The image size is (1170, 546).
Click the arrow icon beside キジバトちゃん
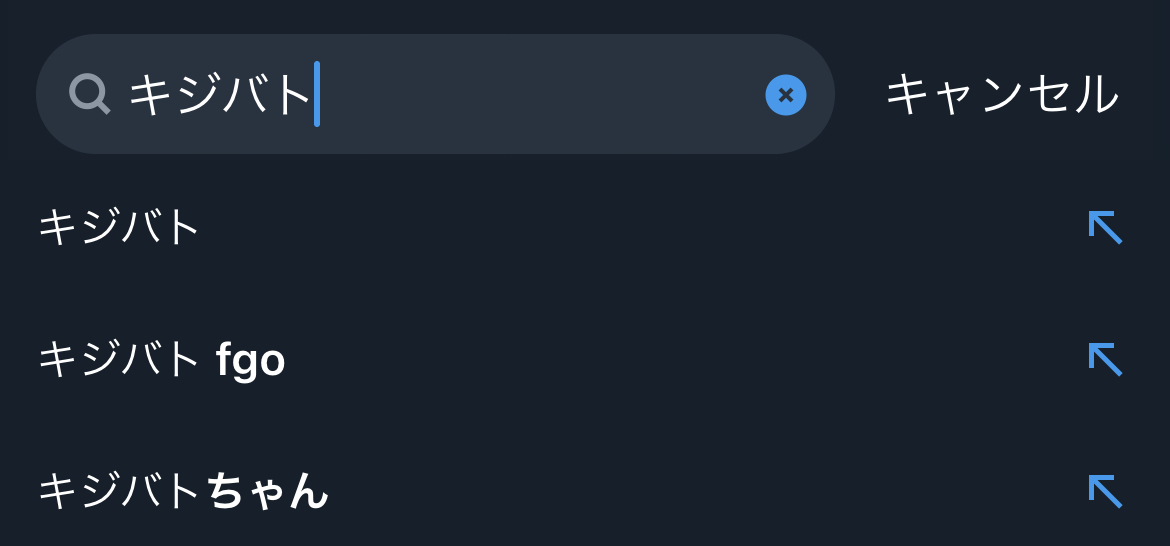tap(1105, 491)
